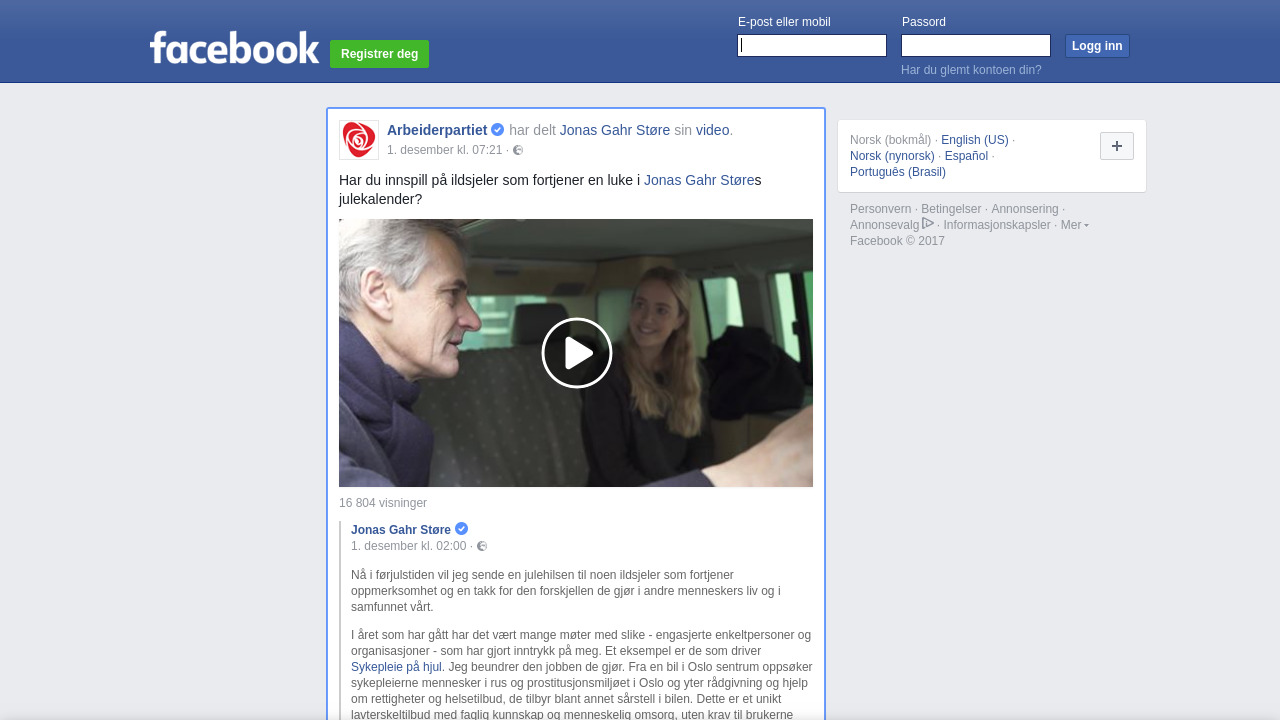This screenshot has height=720, width=1280.
Task: Open the video link in share header
Action: tap(713, 130)
